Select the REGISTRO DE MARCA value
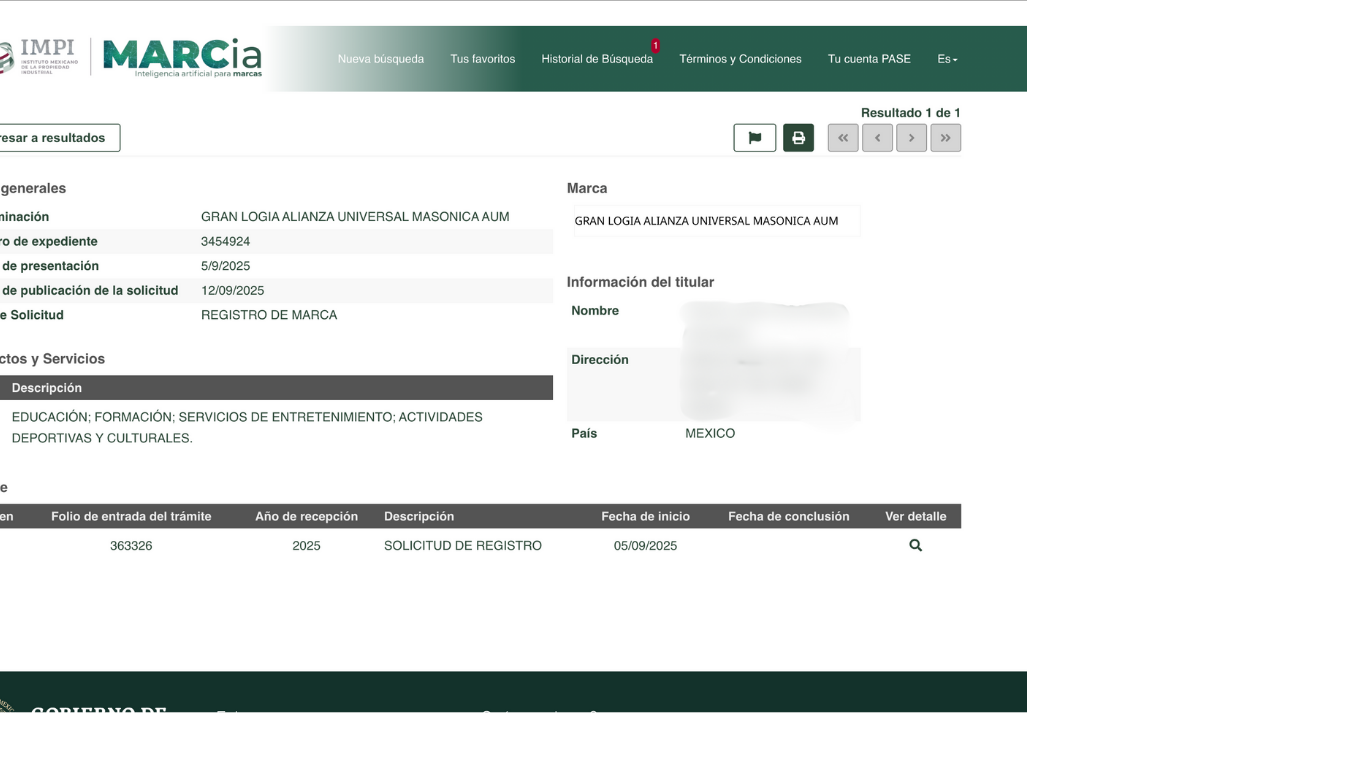 pos(269,315)
